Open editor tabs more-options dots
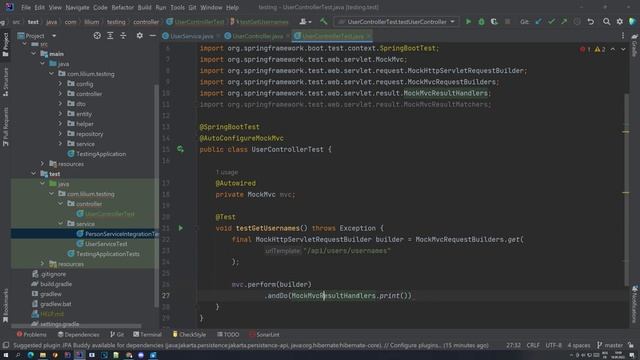Screen dimensions: 640x360 coord(623,36)
